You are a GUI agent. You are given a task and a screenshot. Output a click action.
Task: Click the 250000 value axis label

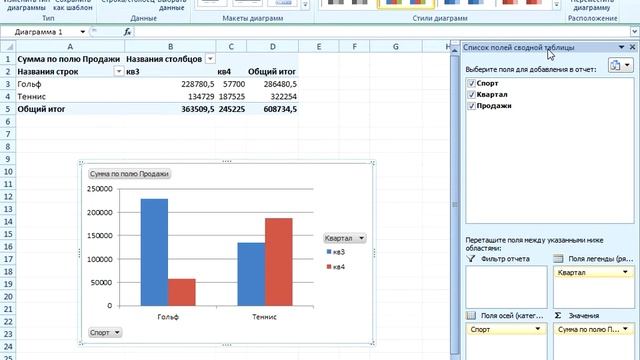(100, 189)
